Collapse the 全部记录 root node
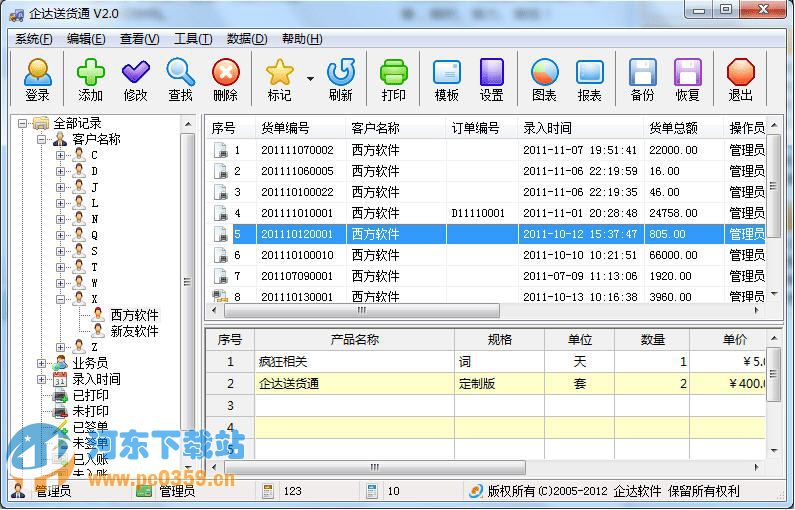 coord(22,123)
